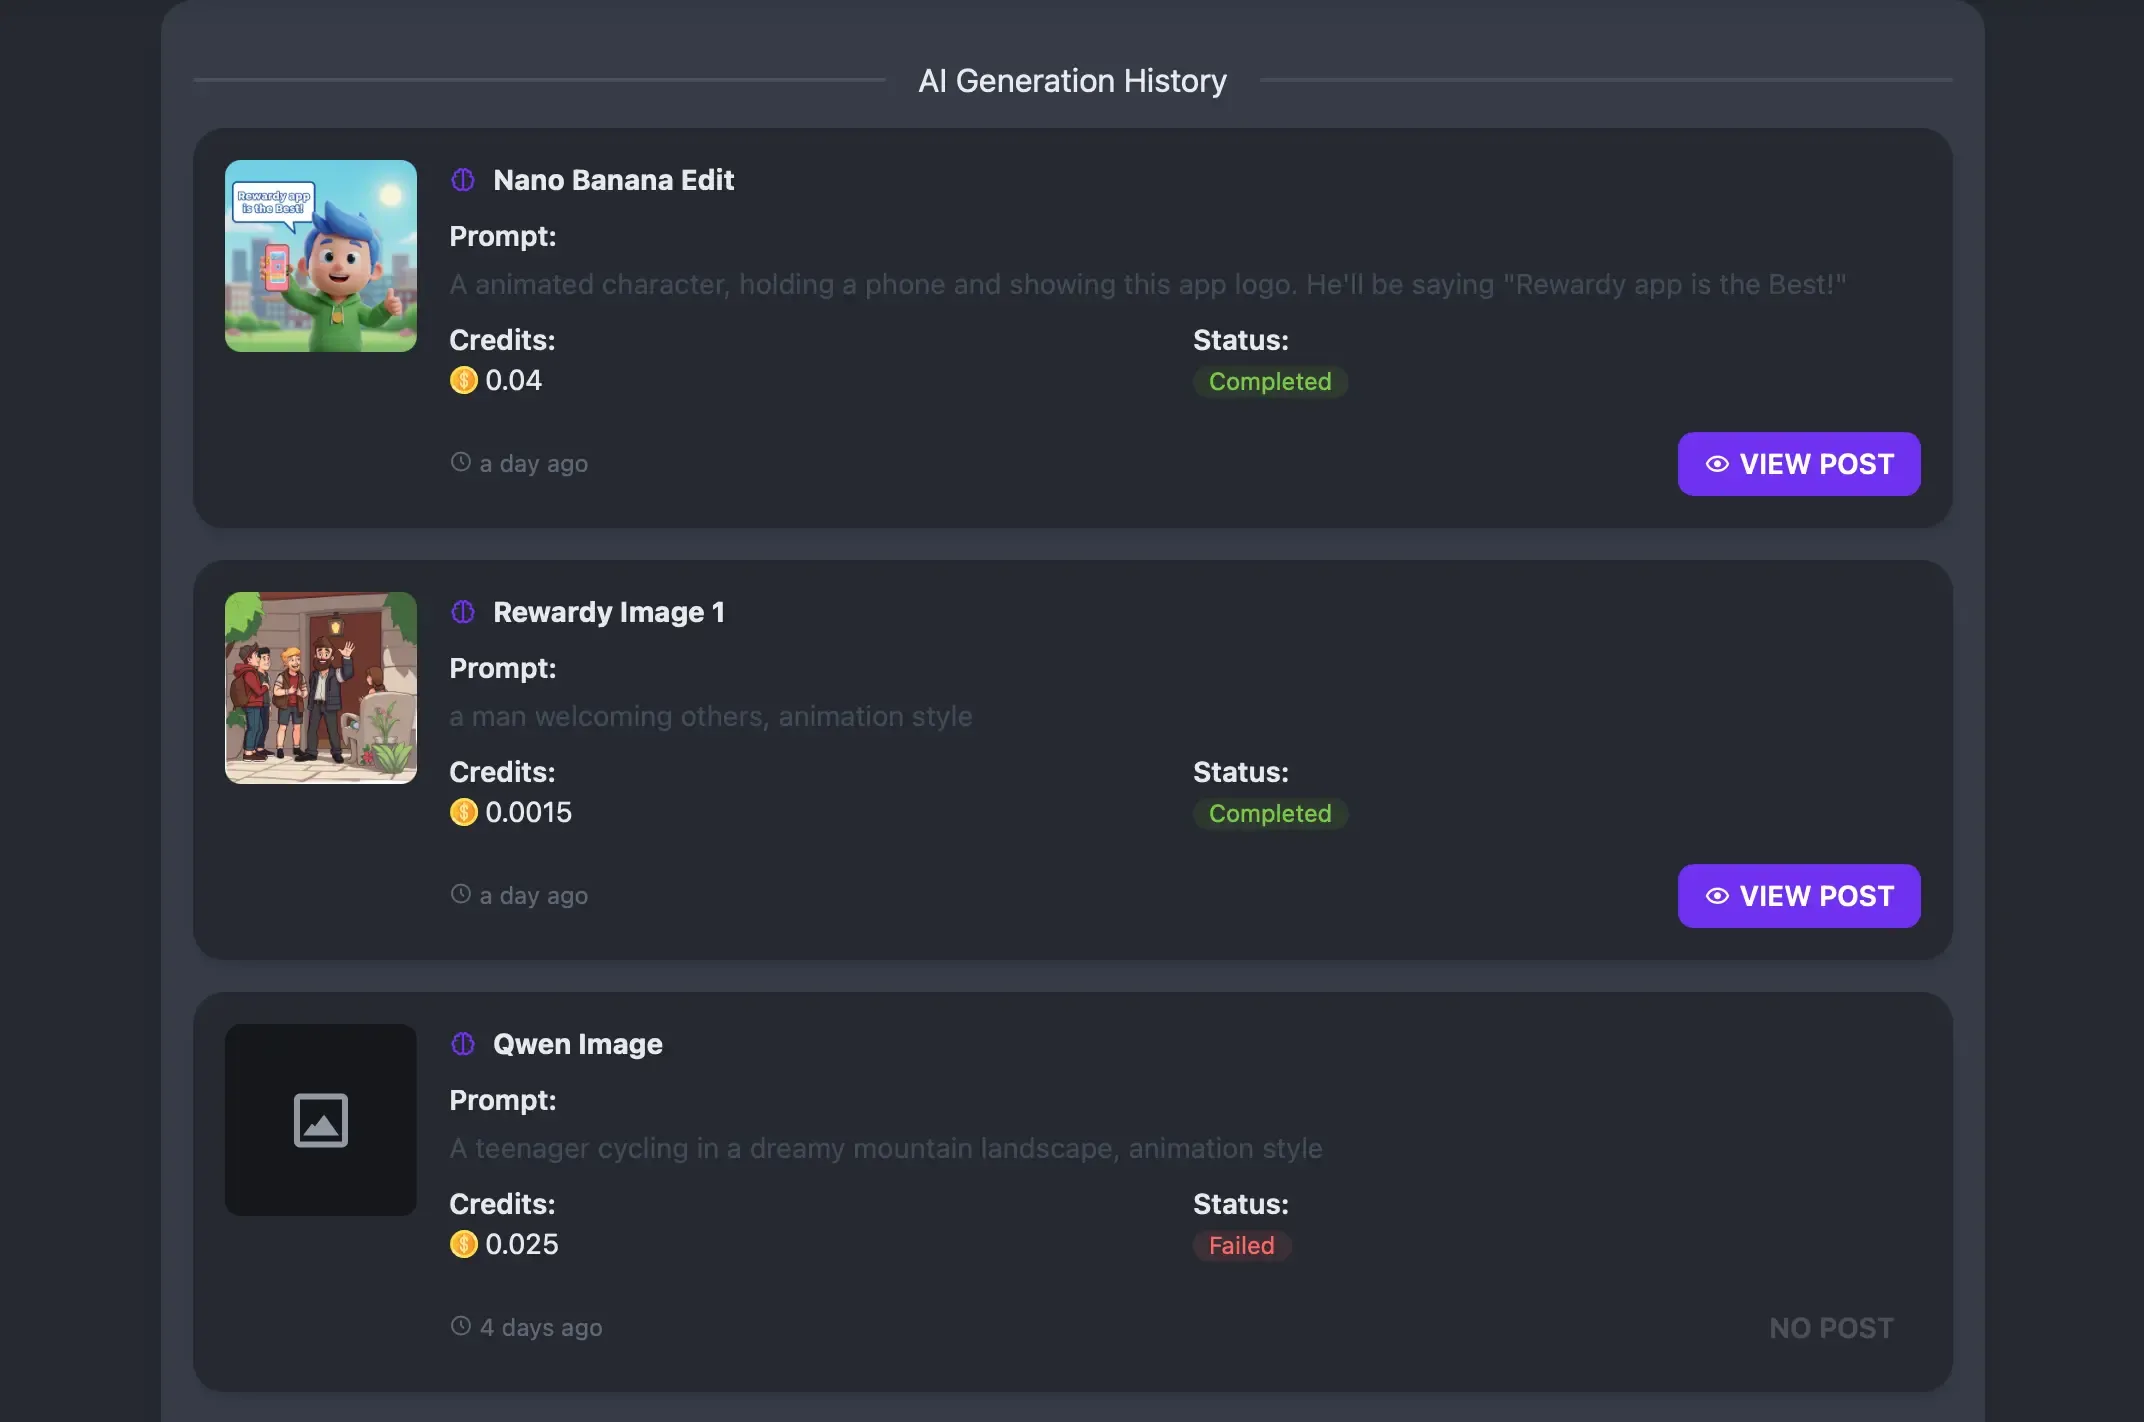Click the NO POST label on the Qwen Image card
Viewport: 2144px width, 1422px height.
pyautogui.click(x=1830, y=1327)
